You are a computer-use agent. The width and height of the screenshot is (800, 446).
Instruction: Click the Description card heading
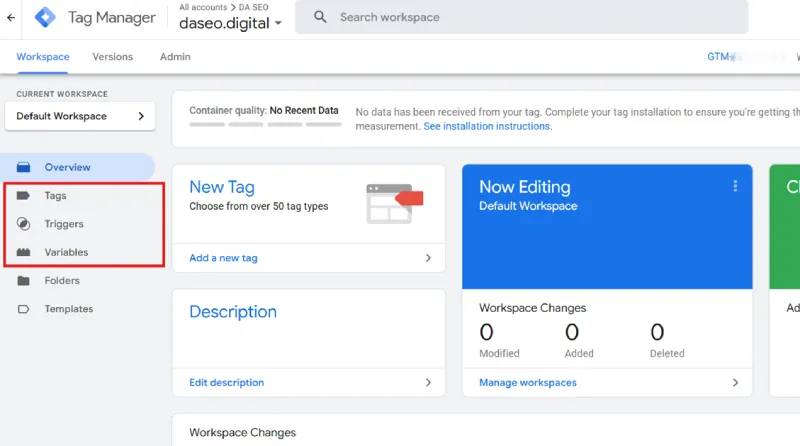[233, 312]
